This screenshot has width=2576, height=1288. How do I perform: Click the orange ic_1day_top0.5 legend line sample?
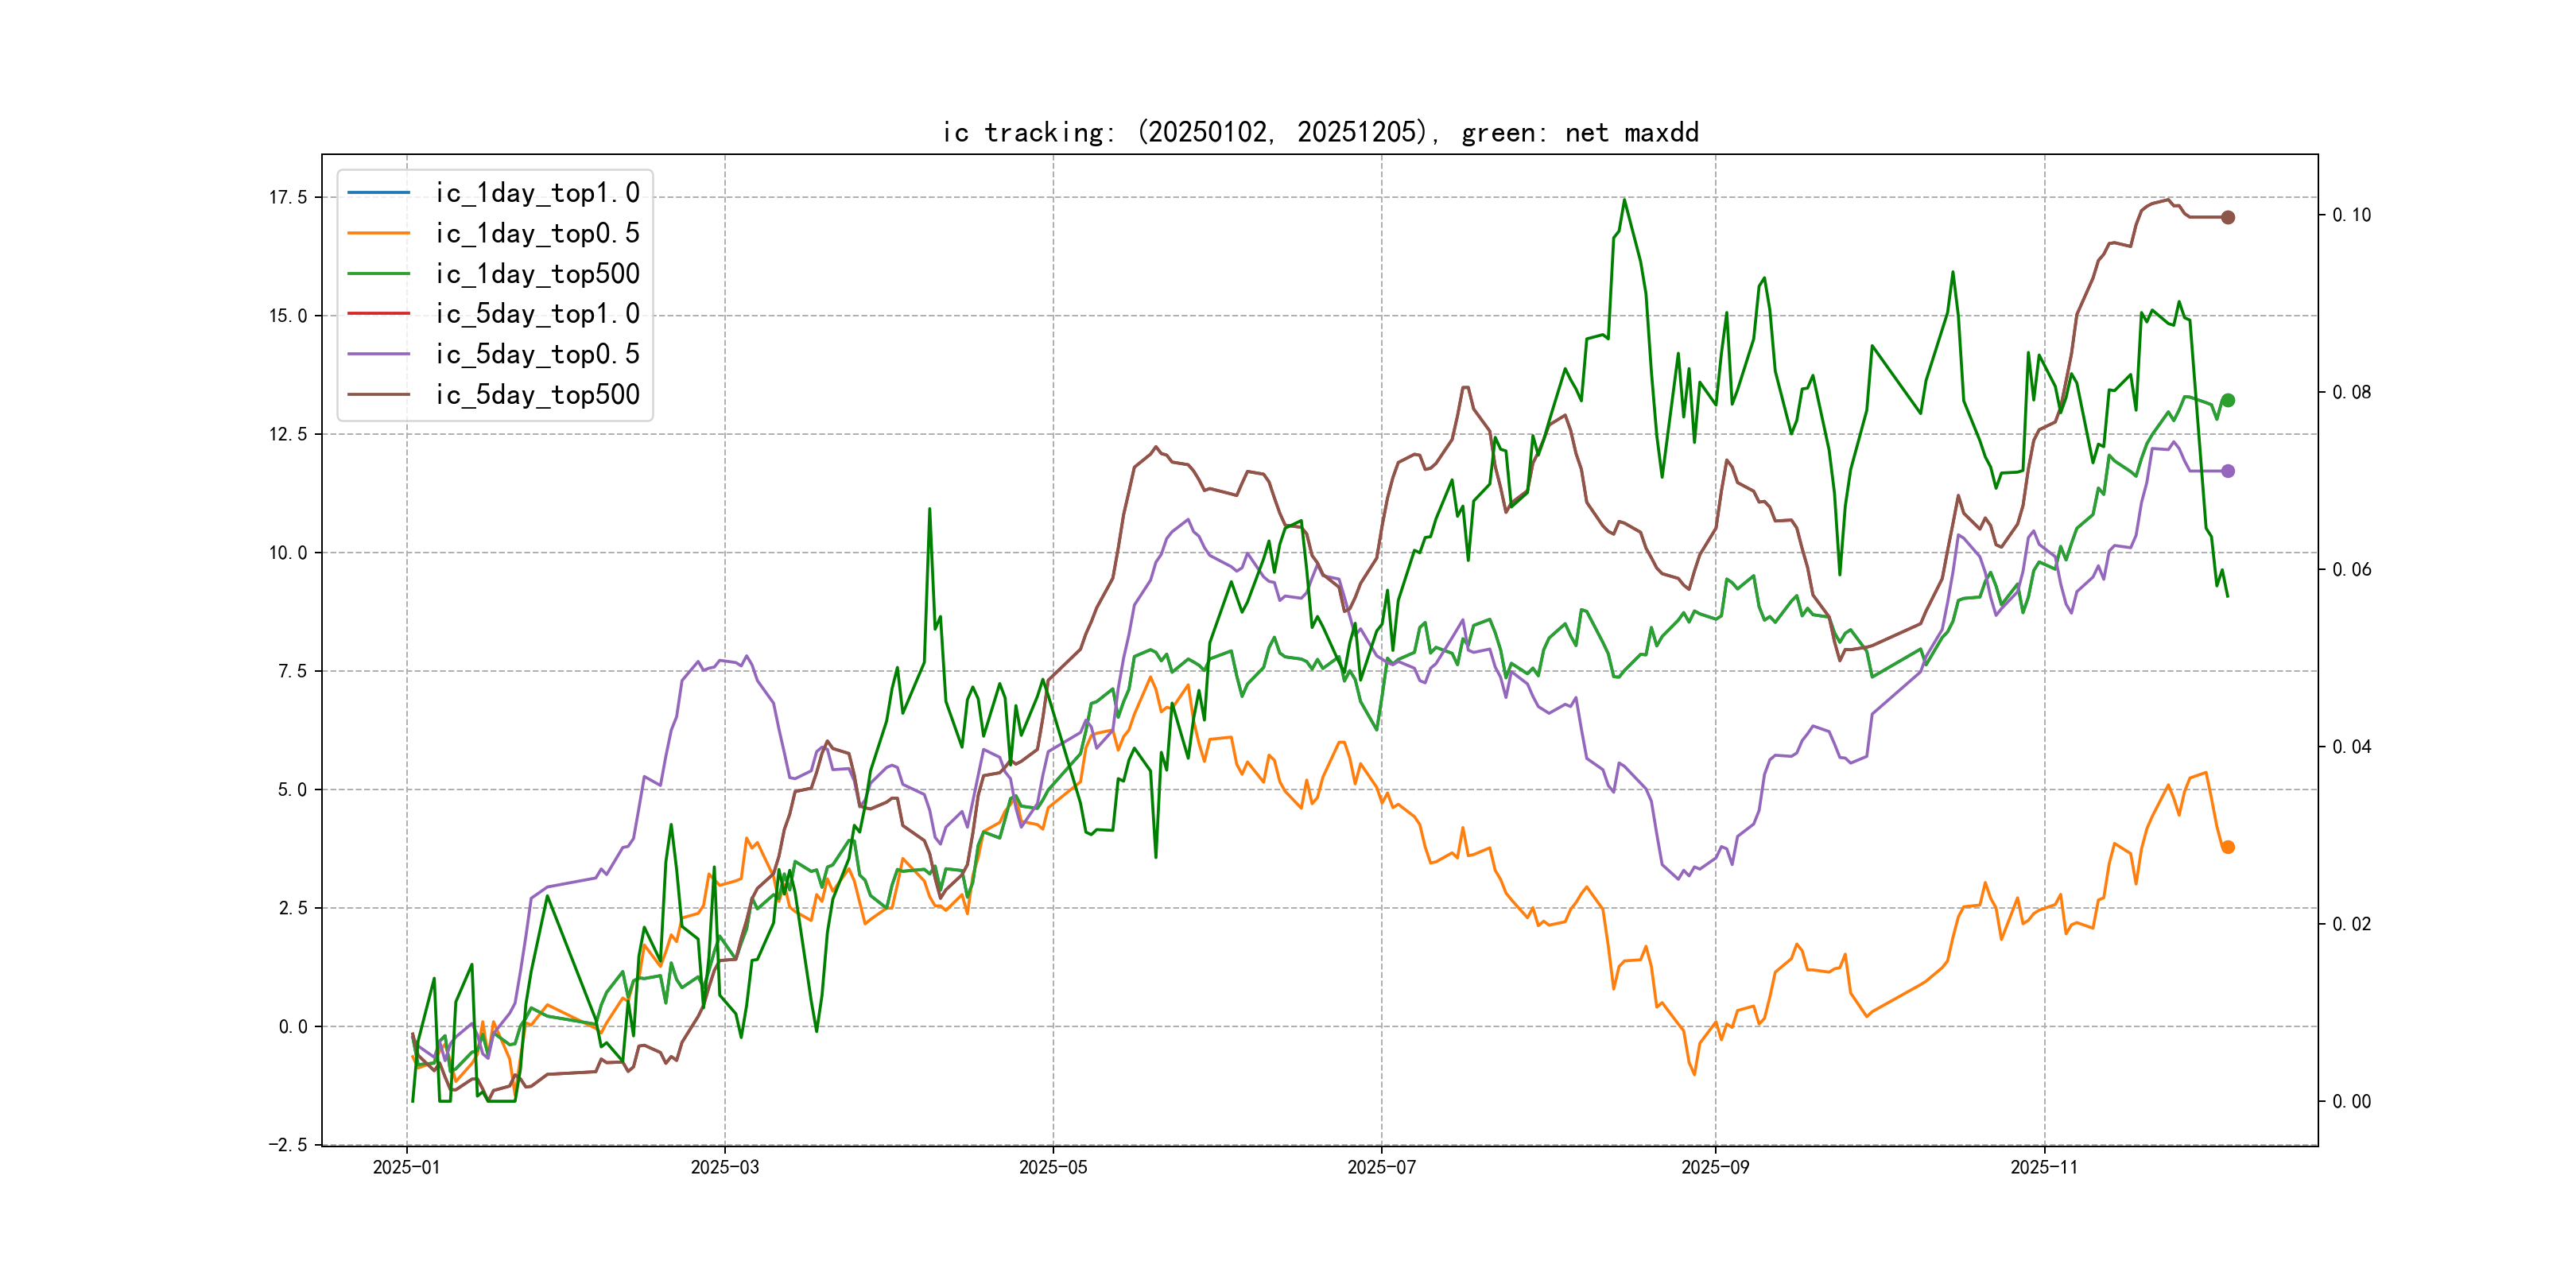[378, 233]
